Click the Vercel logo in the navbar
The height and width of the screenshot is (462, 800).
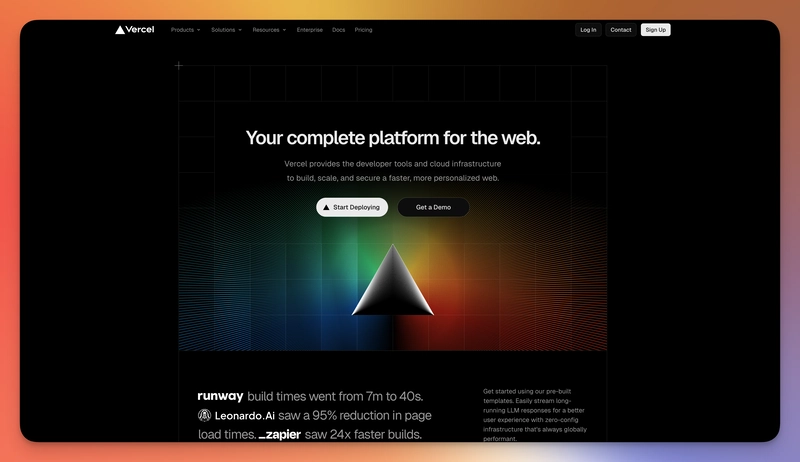(x=135, y=30)
